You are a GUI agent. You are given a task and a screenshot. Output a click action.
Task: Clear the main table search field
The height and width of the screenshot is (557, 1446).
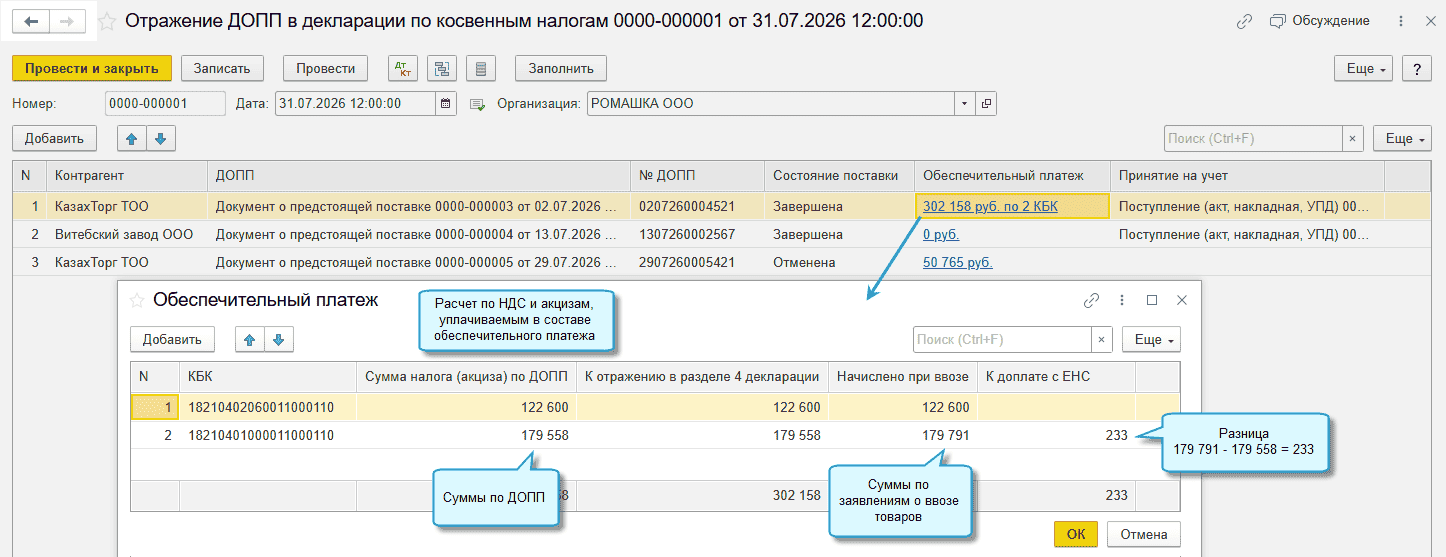[1352, 138]
